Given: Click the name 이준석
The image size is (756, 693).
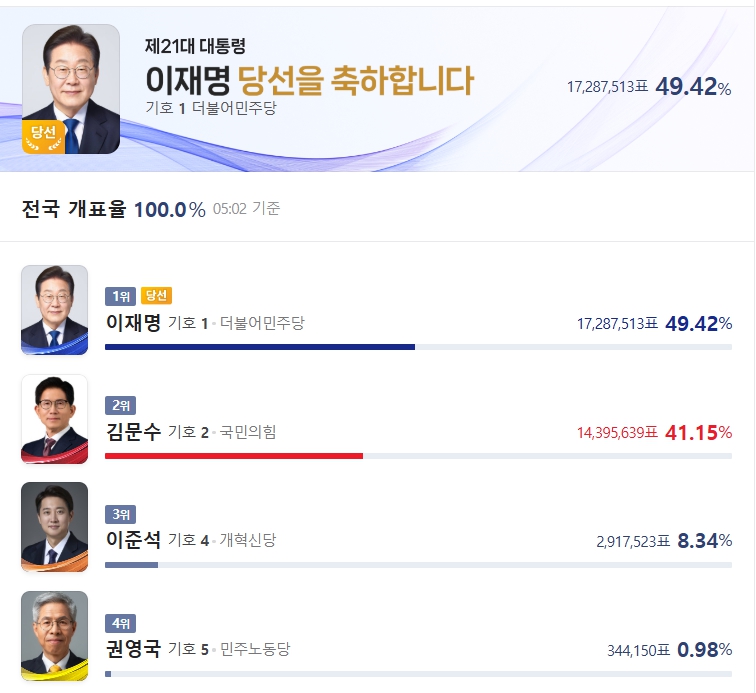Looking at the screenshot, I should tap(134, 540).
